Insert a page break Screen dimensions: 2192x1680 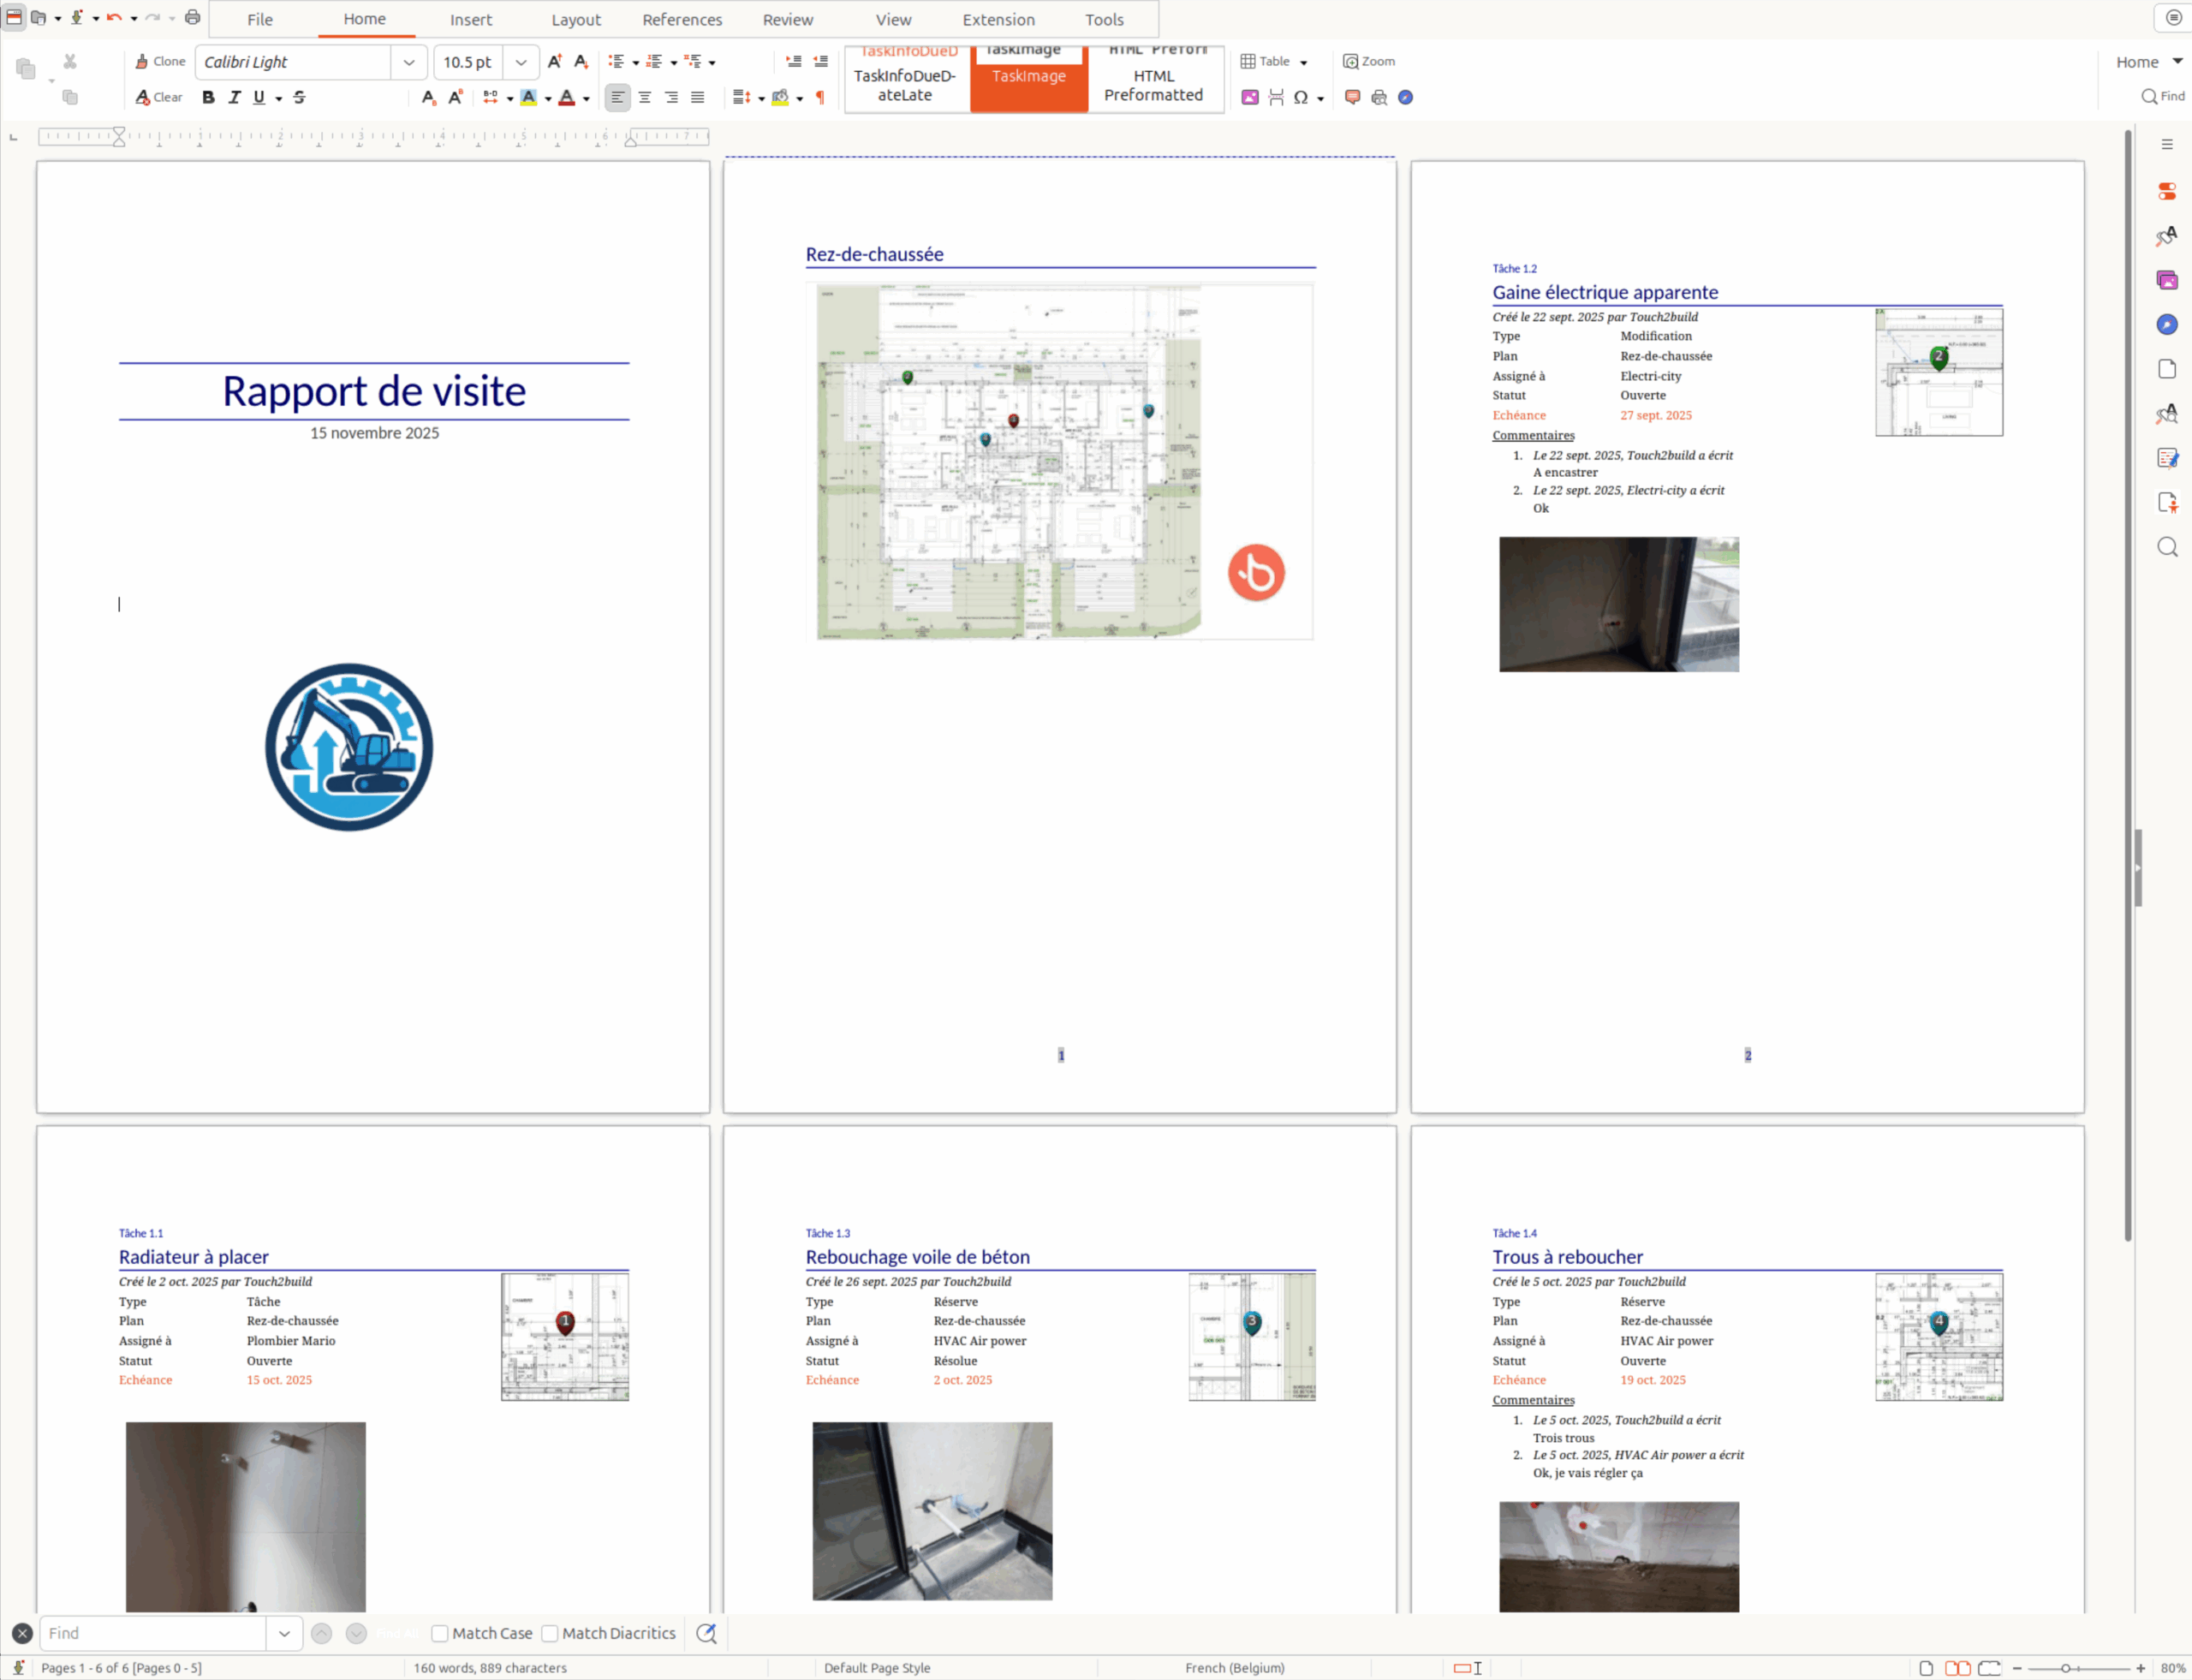tap(1276, 97)
